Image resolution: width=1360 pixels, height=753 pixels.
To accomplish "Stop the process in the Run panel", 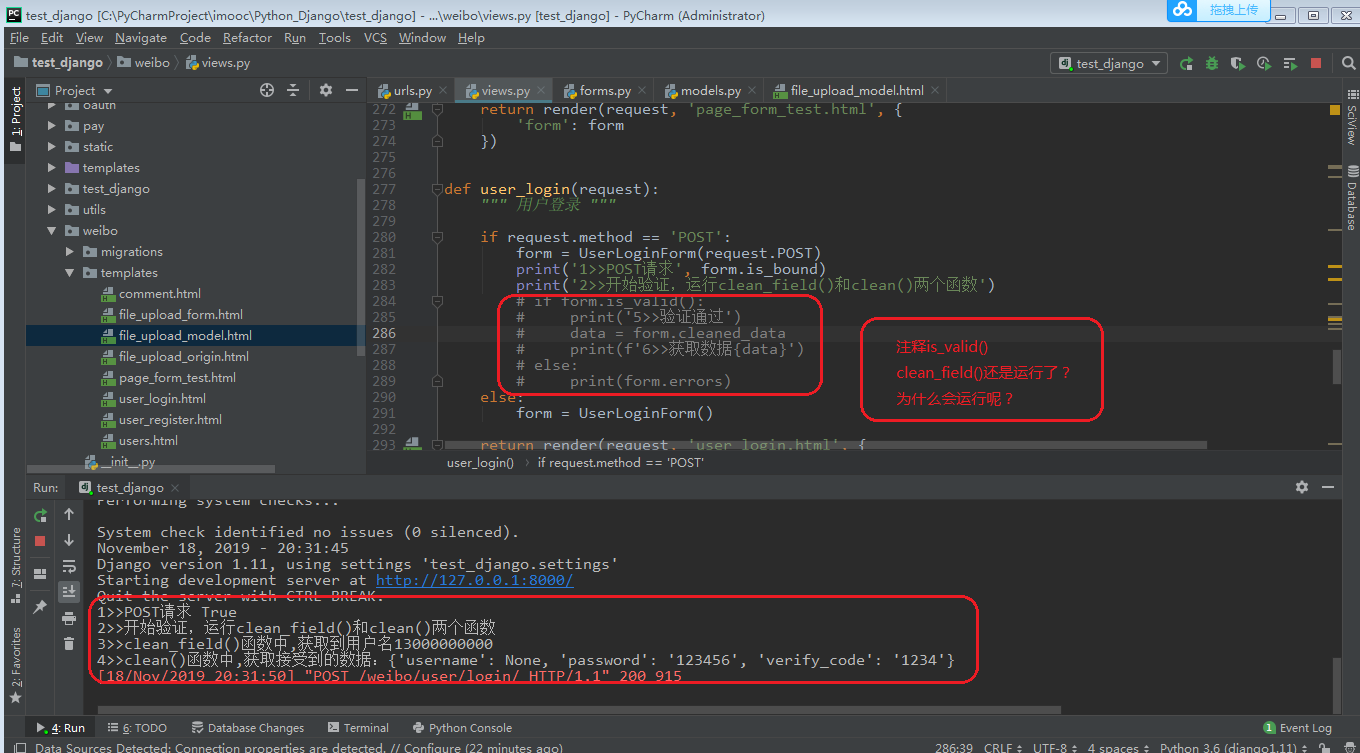I will [x=41, y=540].
